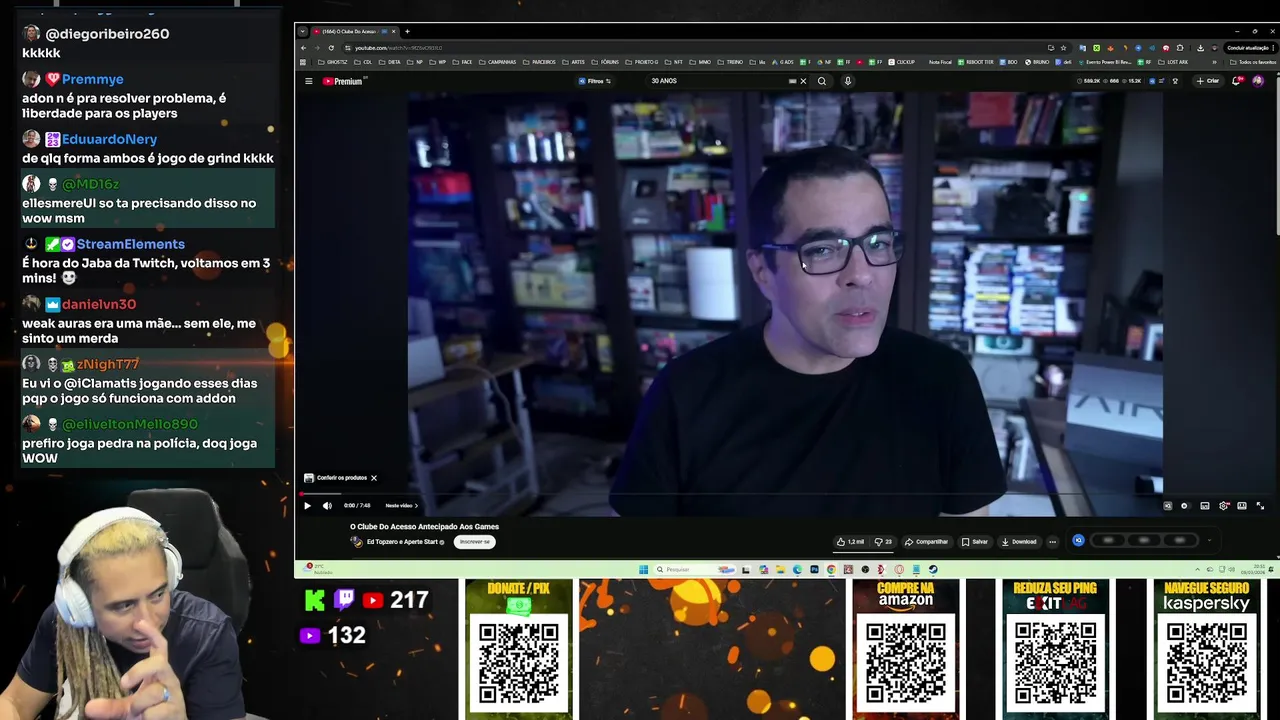The height and width of the screenshot is (720, 1280).
Task: Seek on the video progress bar
Action: coord(732,494)
